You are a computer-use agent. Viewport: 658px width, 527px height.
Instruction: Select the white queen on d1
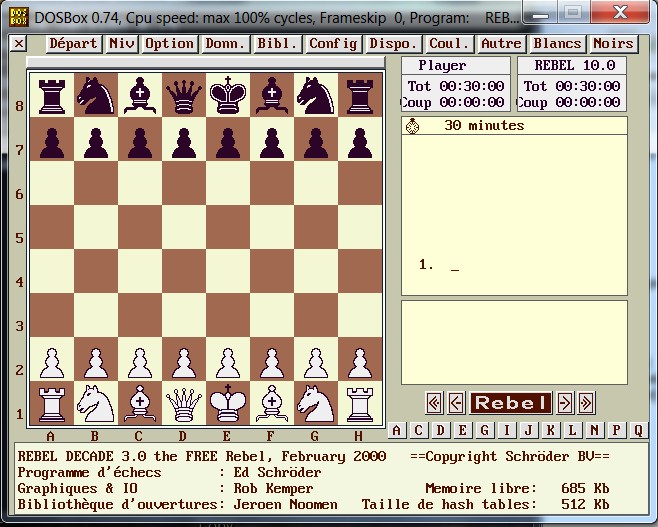pyautogui.click(x=184, y=403)
